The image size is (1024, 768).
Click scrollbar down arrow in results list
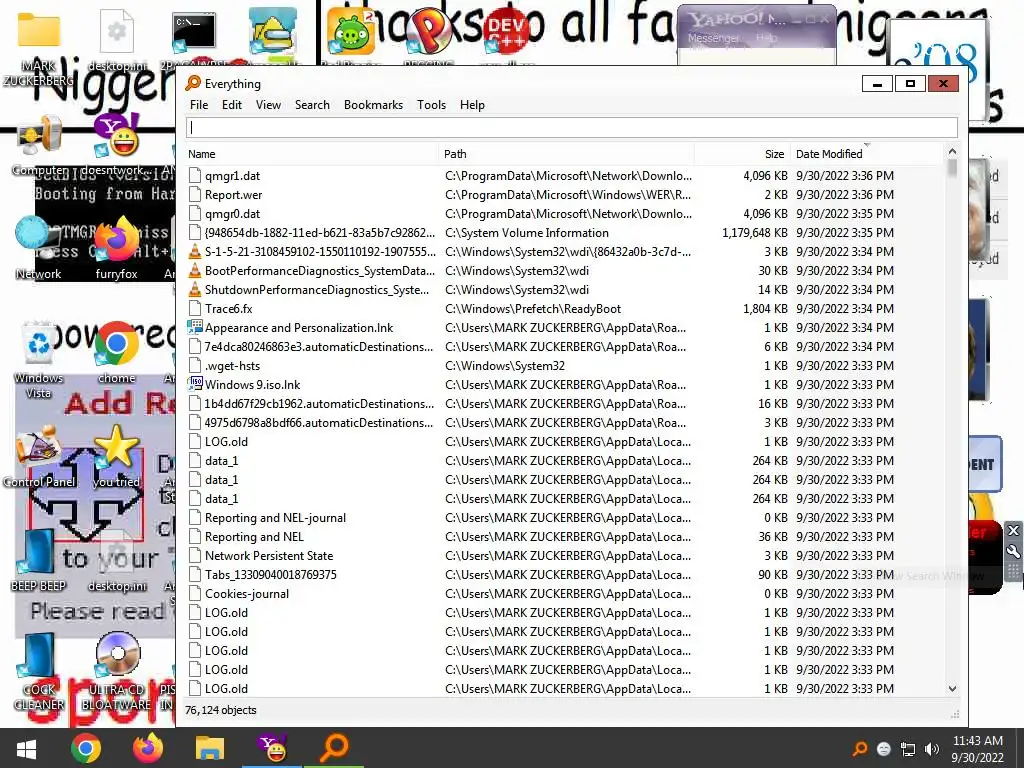tap(952, 688)
